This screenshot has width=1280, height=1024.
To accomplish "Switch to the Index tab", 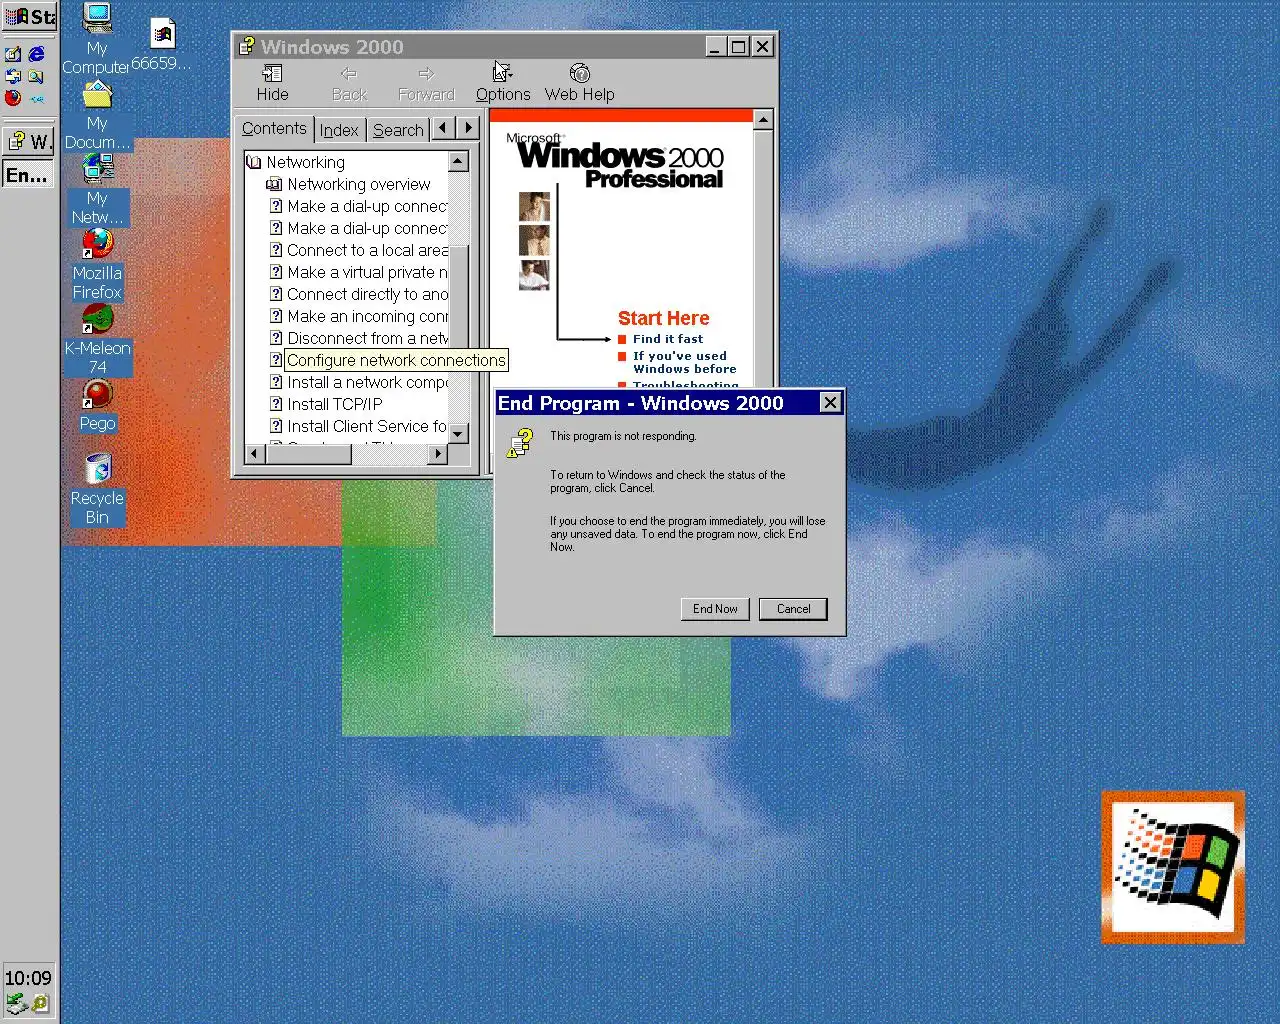I will click(339, 130).
